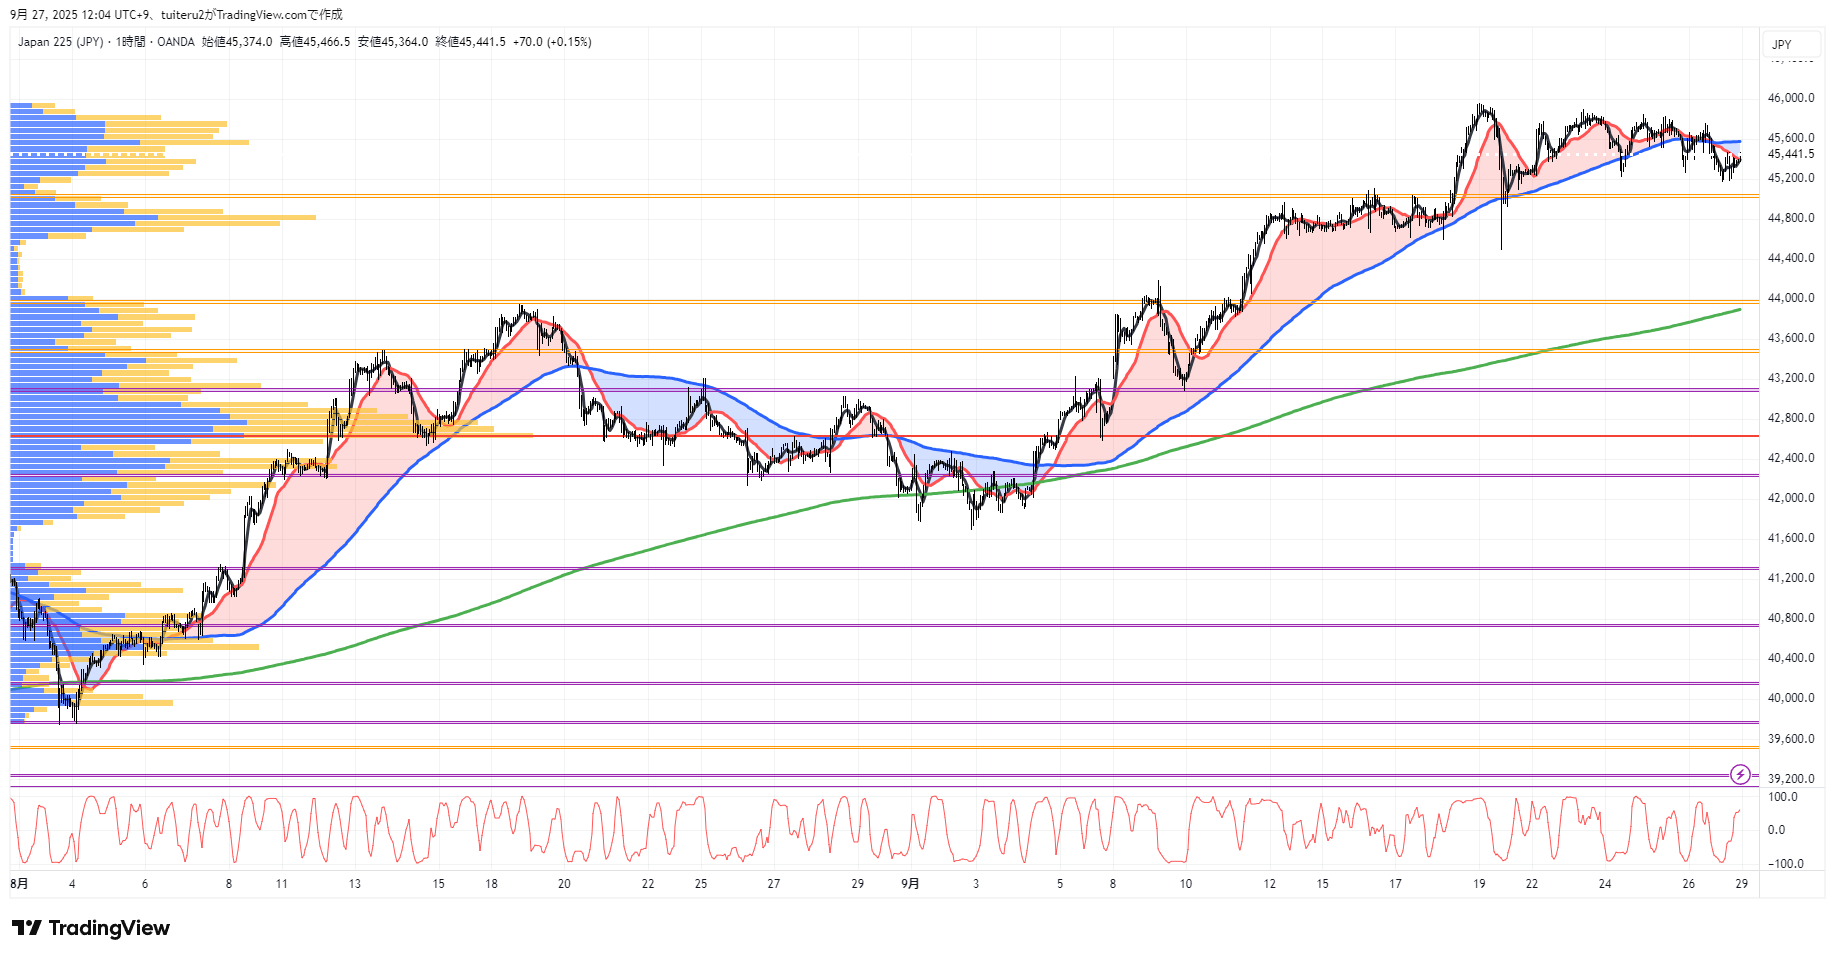The width and height of the screenshot is (1835, 958).
Task: Click the Japan 225 (JPY) symbol title
Action: (60, 42)
